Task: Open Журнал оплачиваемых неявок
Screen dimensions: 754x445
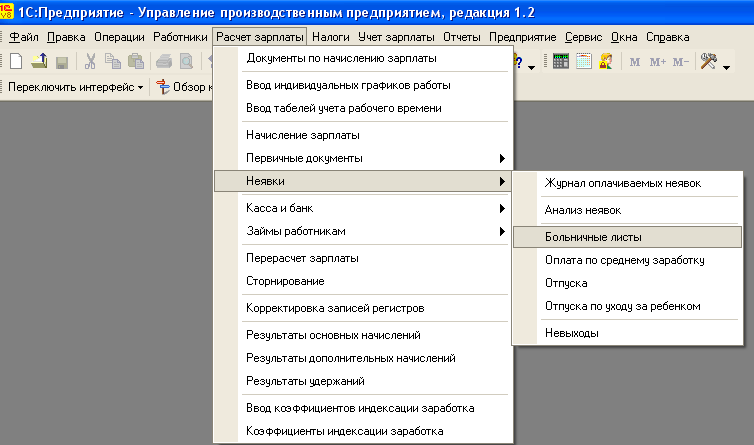Action: (x=628, y=183)
